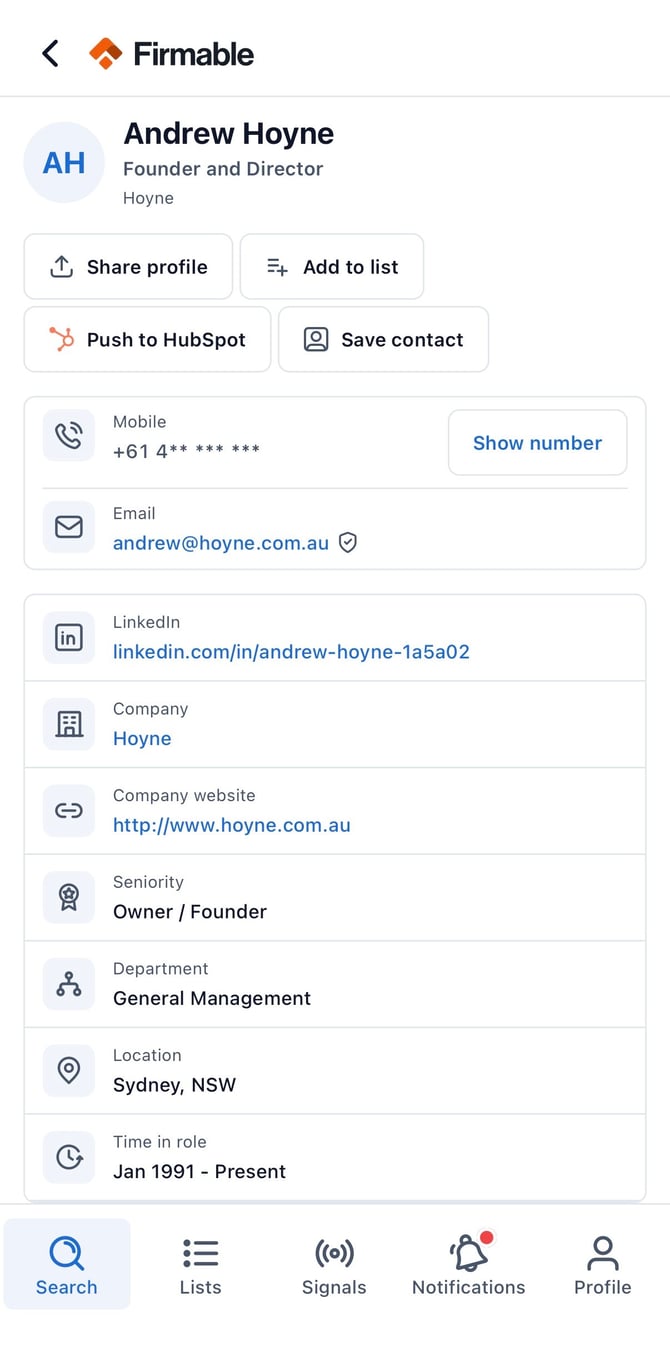Image resolution: width=670 pixels, height=1363 pixels.
Task: Click the Share profile button
Action: pos(128,267)
